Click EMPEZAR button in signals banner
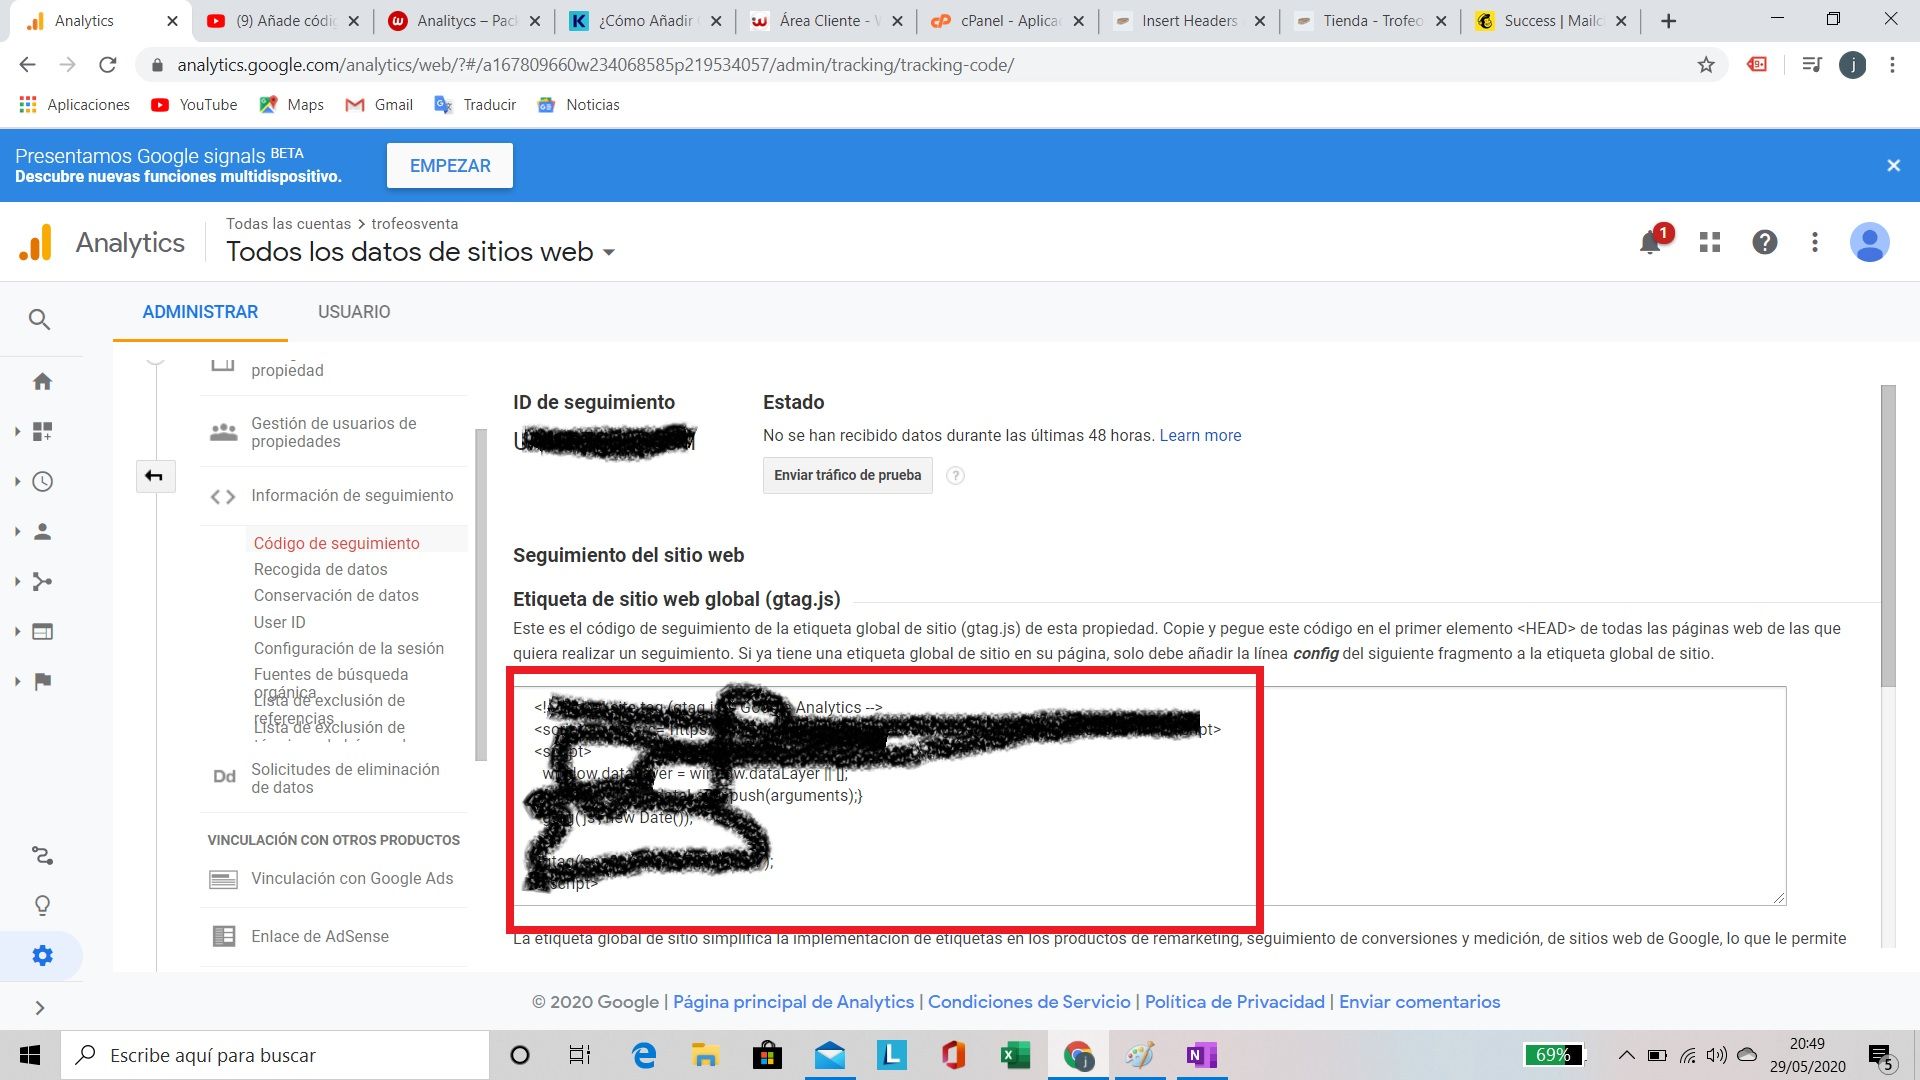 (x=450, y=166)
